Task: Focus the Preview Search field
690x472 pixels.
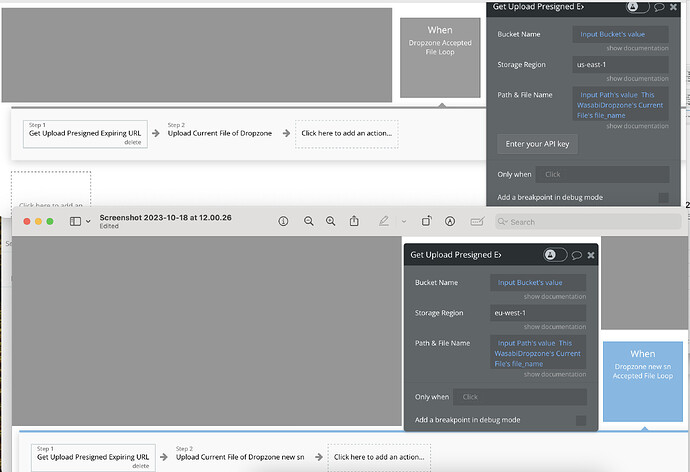Action: pyautogui.click(x=588, y=222)
